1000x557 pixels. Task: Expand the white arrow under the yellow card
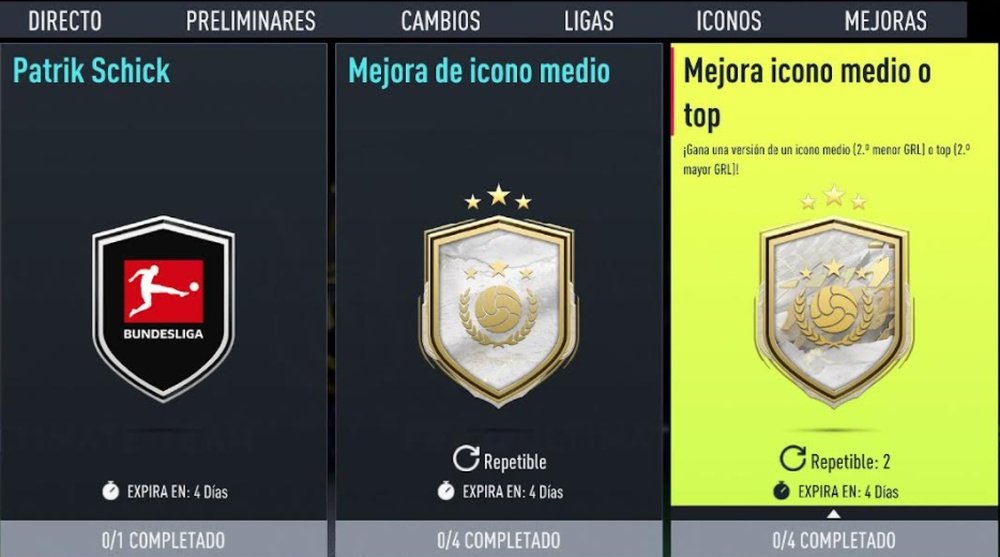833,514
